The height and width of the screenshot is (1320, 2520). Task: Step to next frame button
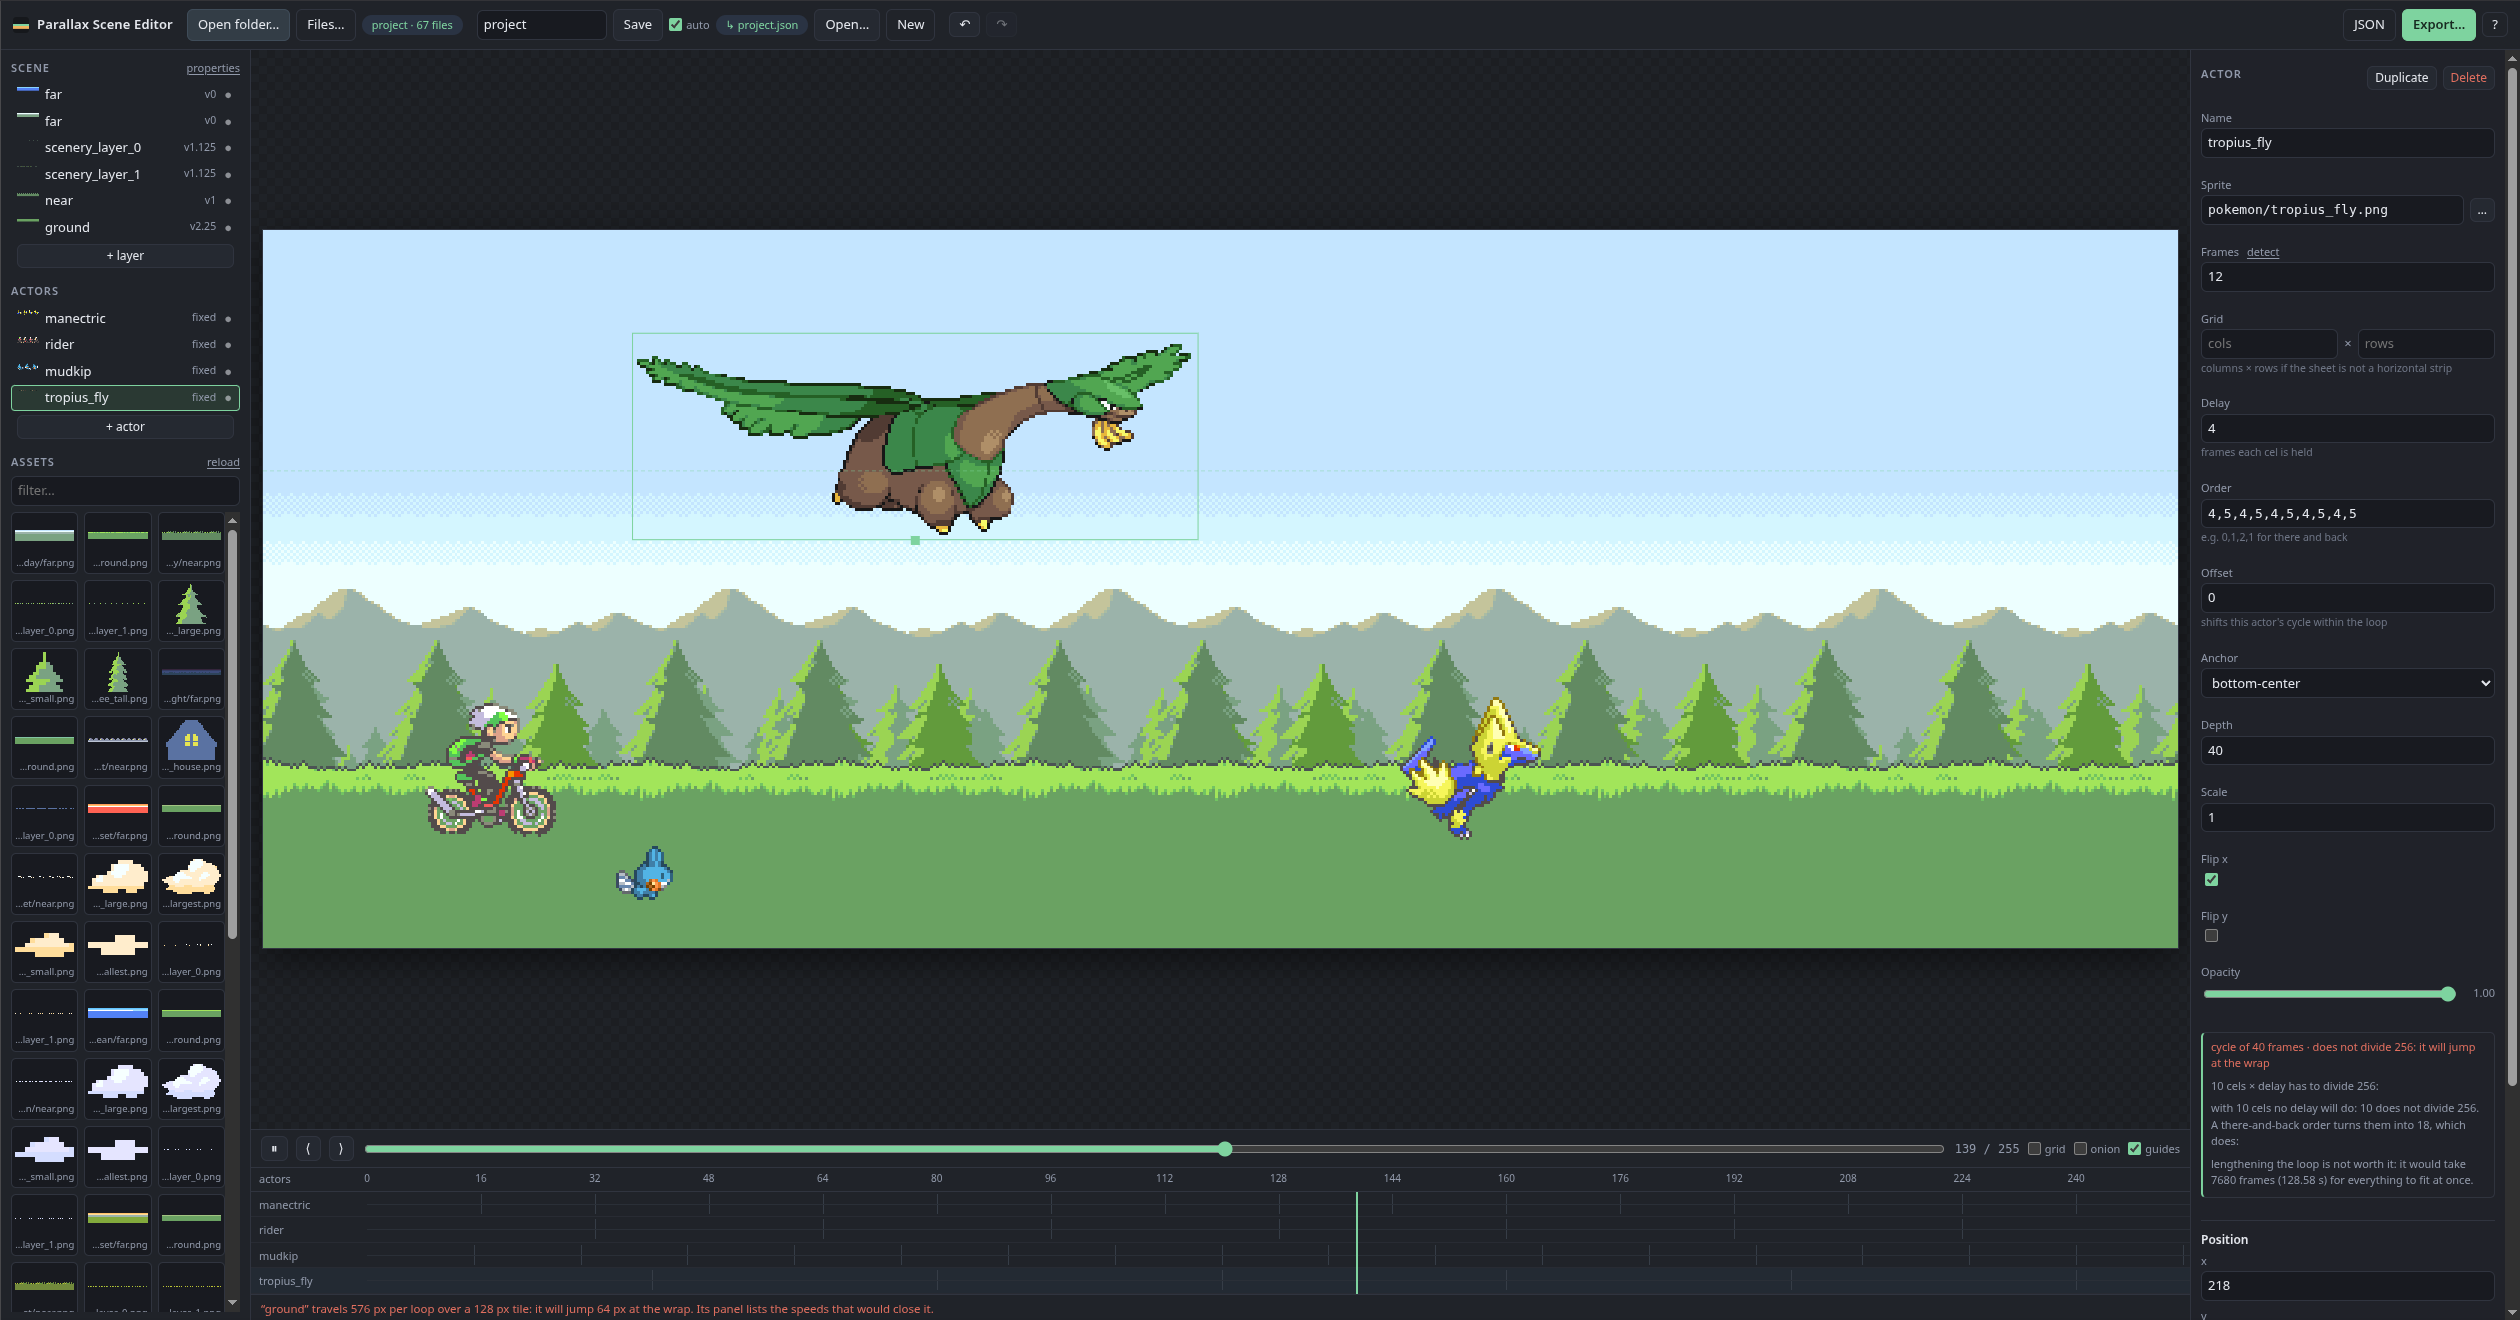340,1149
